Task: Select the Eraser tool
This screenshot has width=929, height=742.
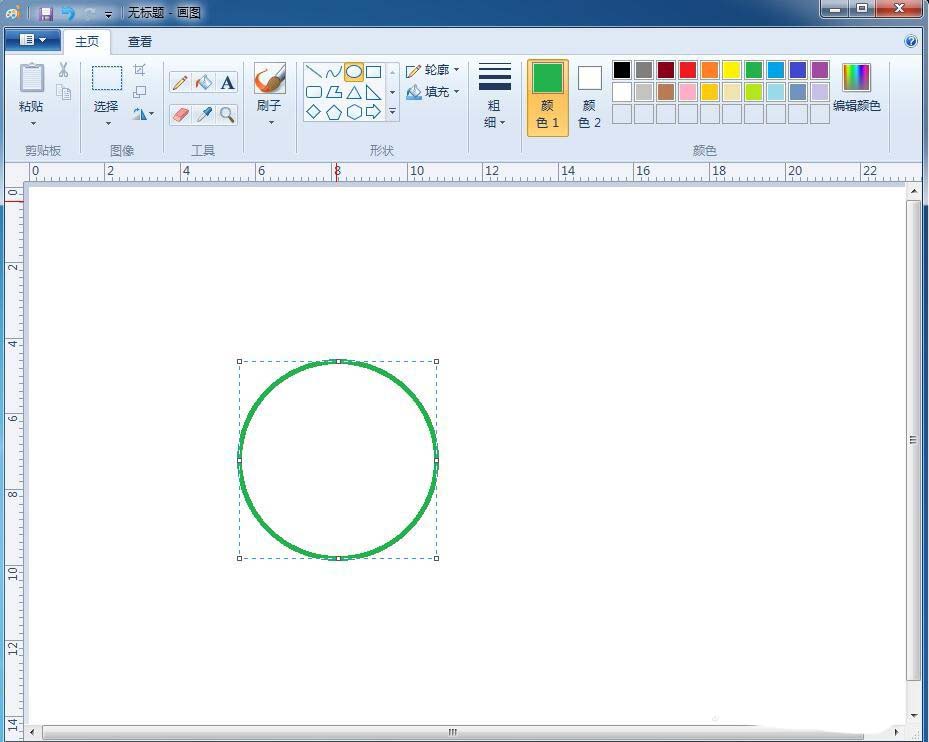Action: 180,114
